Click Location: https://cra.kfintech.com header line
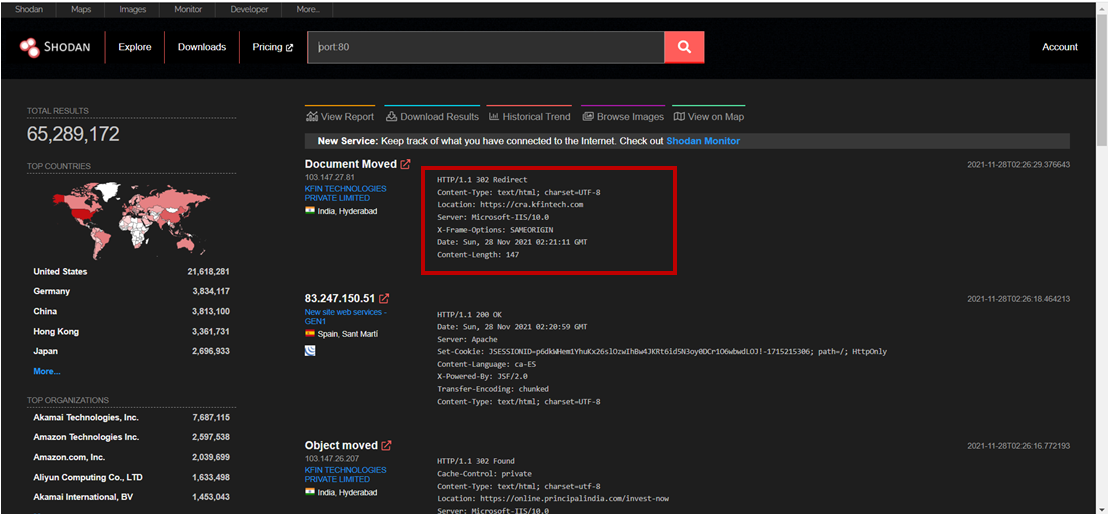 coord(510,204)
